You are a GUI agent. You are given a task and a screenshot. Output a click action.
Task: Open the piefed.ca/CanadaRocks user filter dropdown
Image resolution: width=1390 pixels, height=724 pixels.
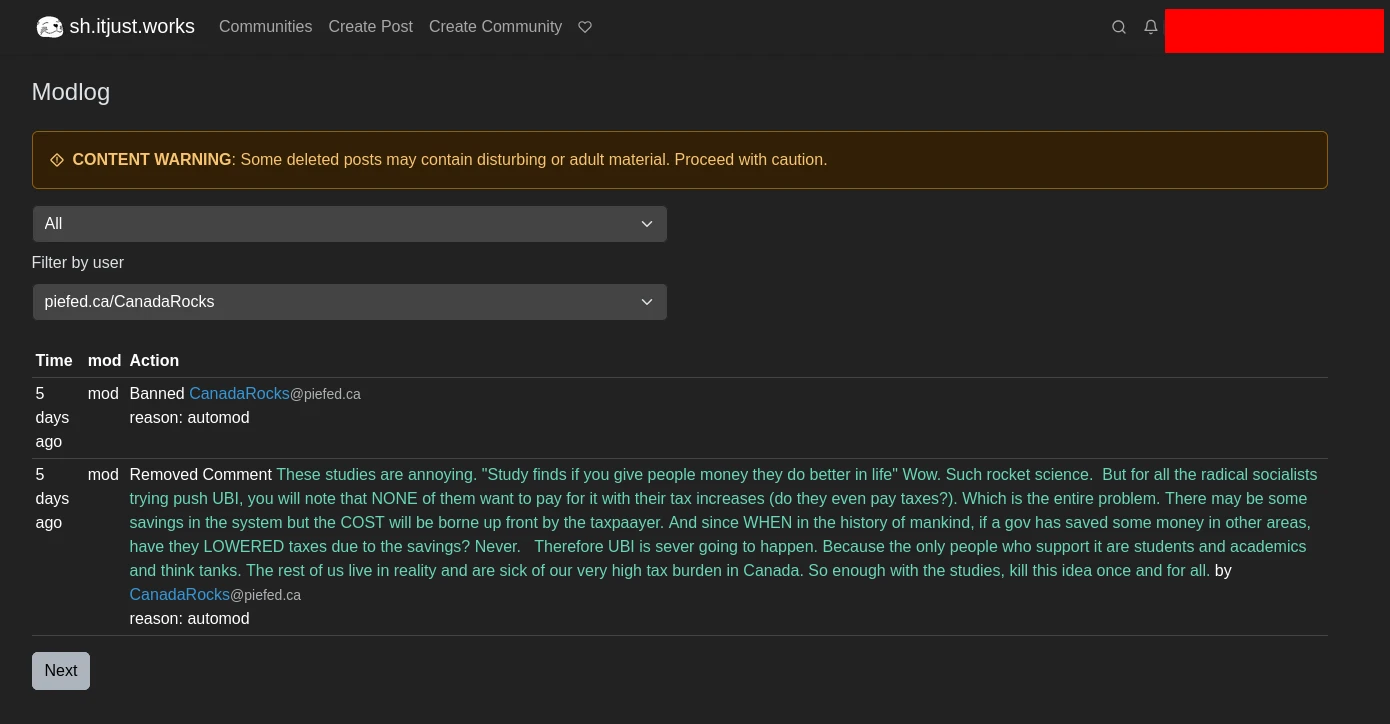coord(349,302)
